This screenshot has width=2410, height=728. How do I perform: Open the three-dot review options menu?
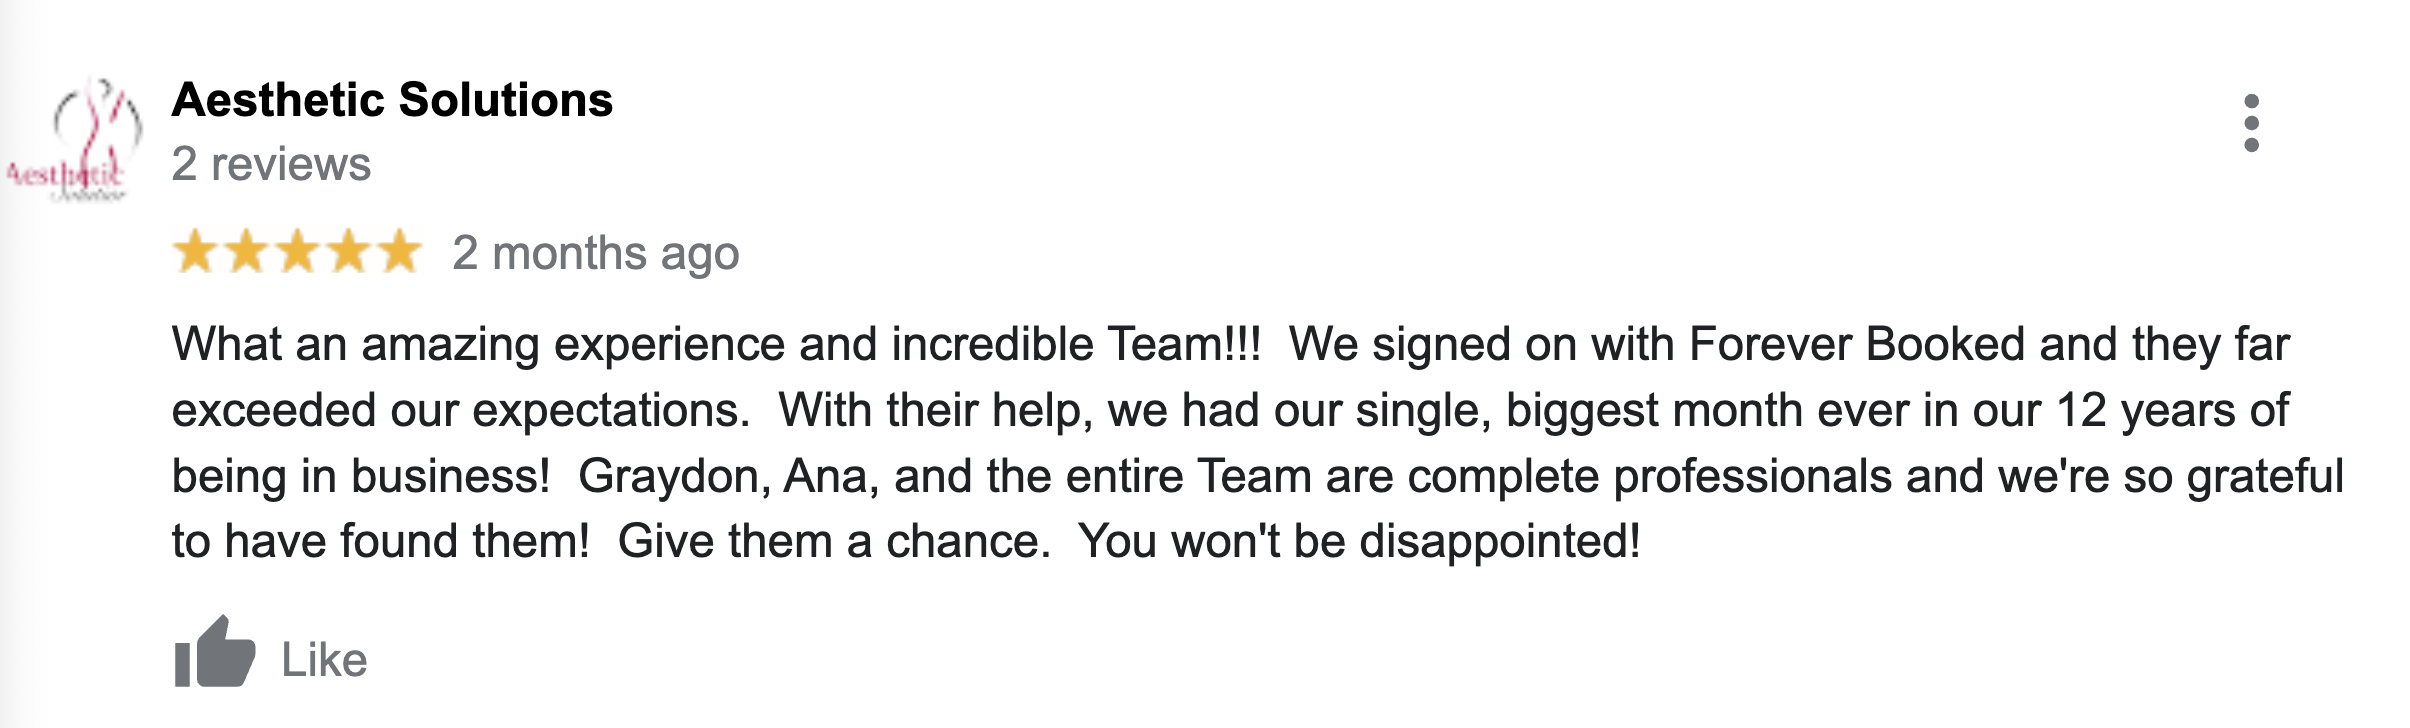pos(2251,124)
